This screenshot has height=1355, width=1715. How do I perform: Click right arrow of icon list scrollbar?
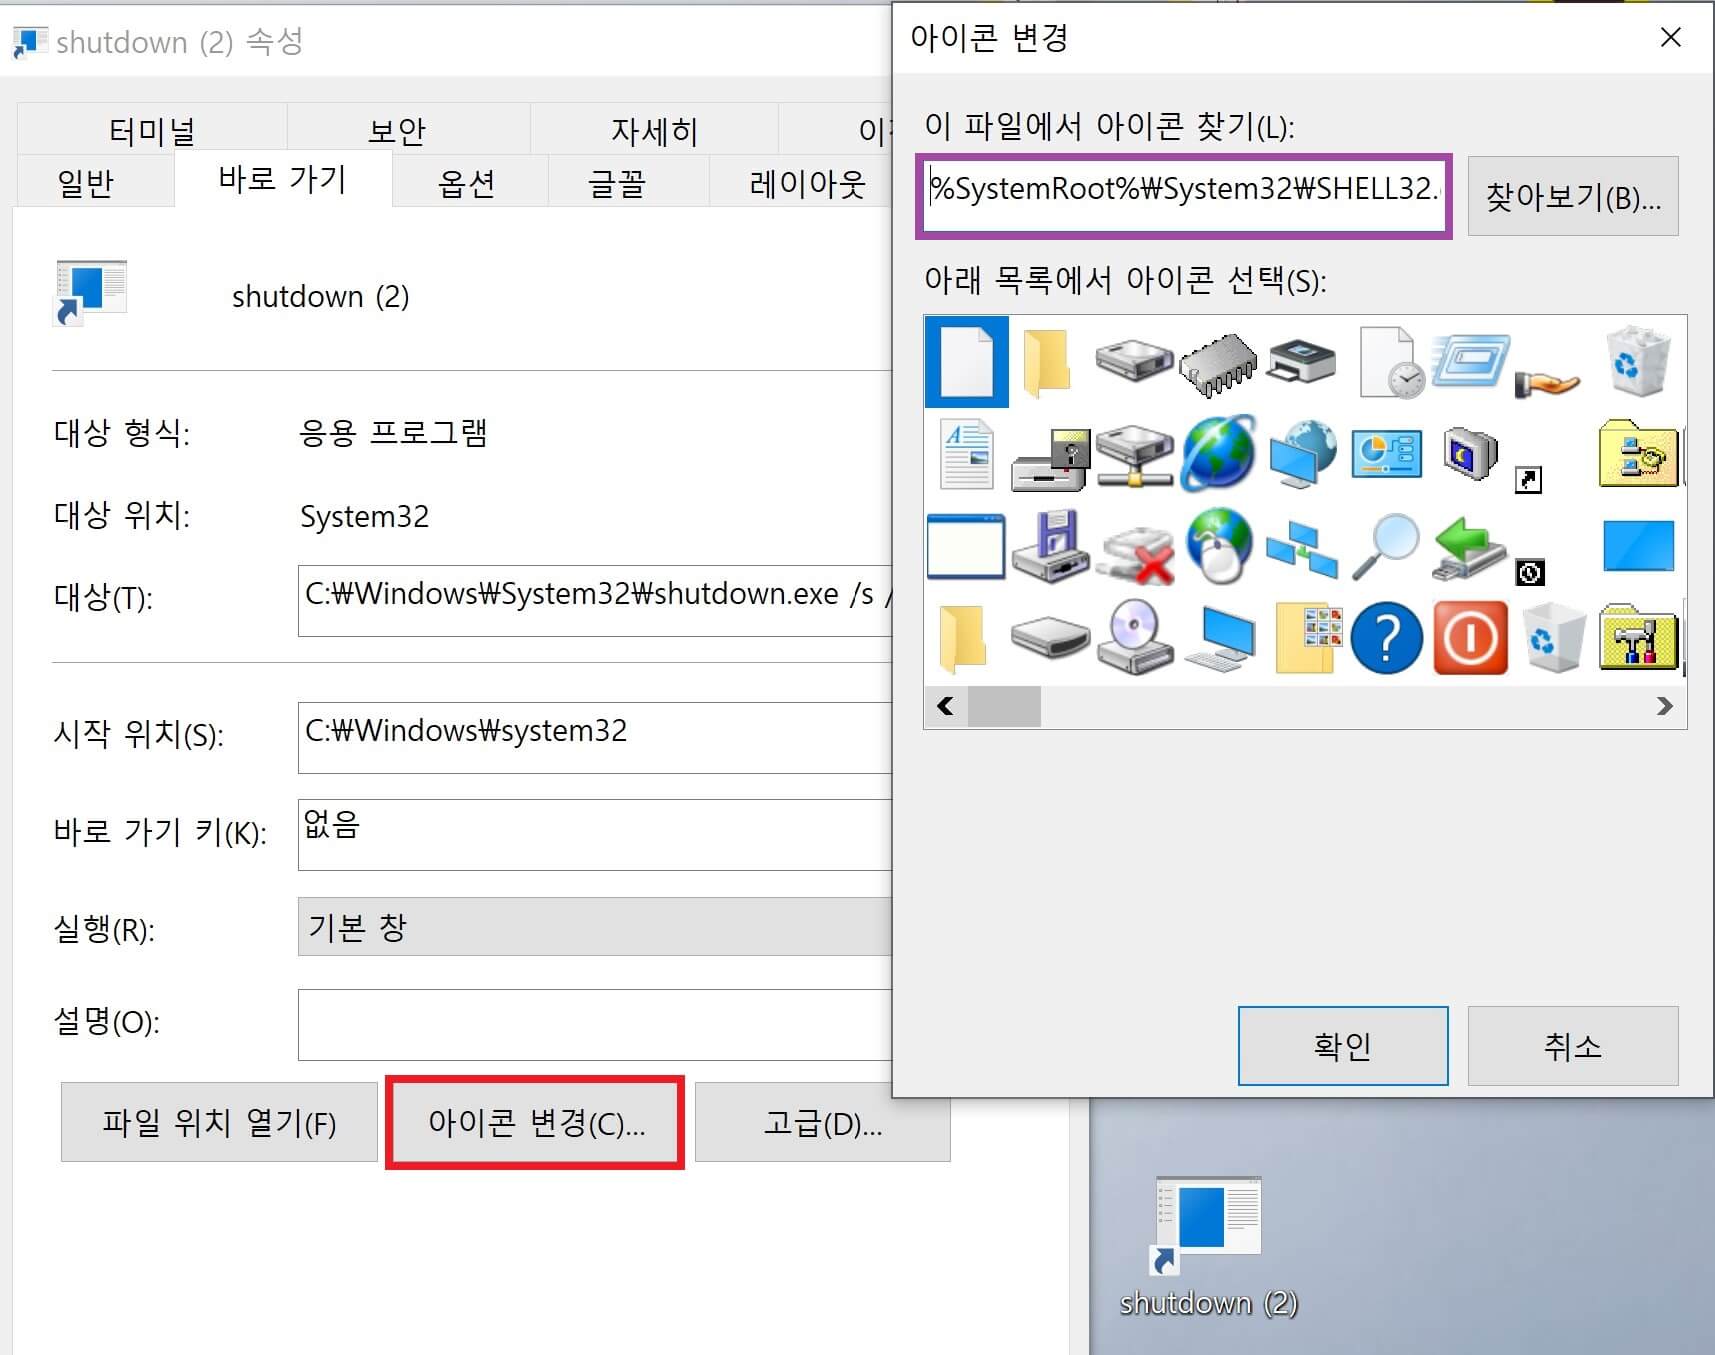tap(1665, 707)
